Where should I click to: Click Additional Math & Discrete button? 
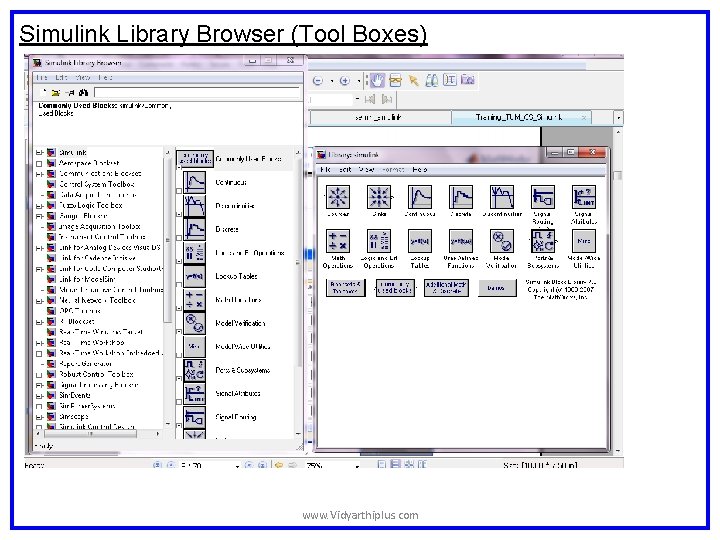point(446,287)
